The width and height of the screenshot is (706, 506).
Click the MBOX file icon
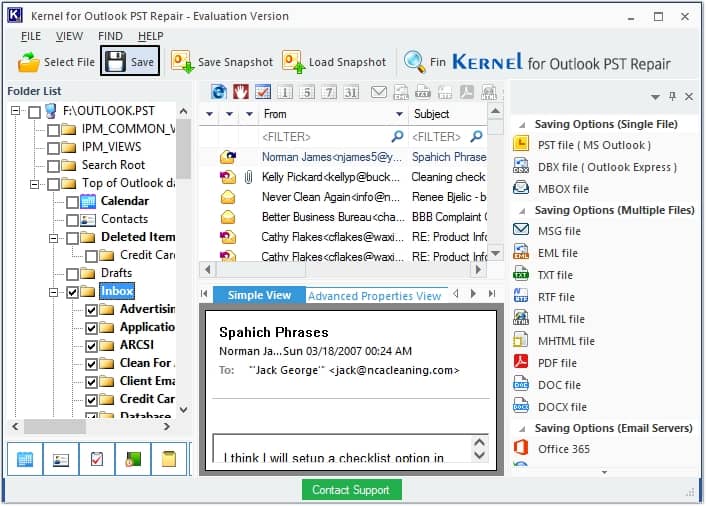521,188
